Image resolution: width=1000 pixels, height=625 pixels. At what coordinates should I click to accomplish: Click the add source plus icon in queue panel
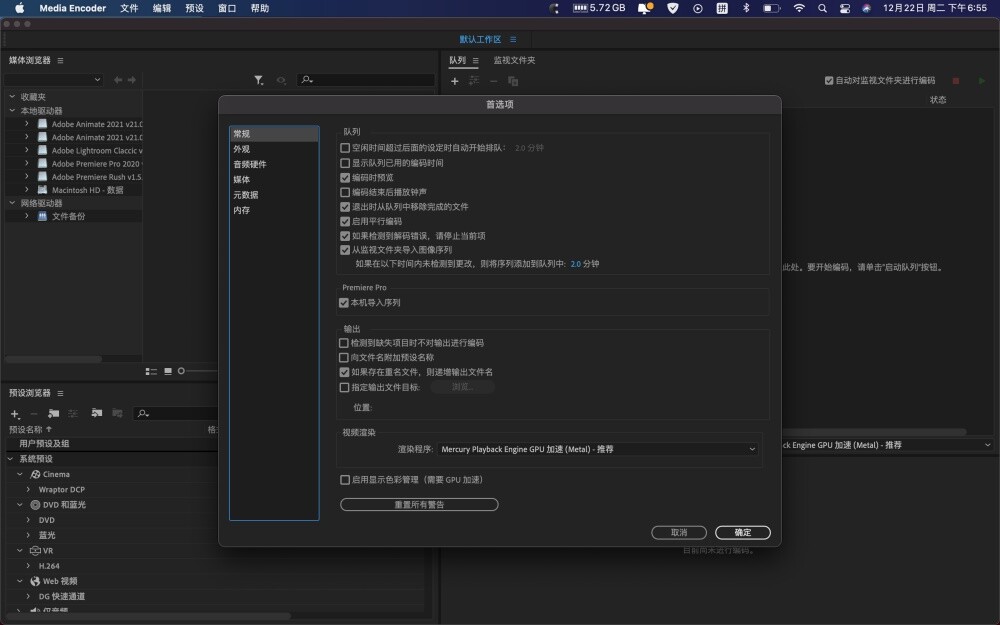(x=455, y=81)
